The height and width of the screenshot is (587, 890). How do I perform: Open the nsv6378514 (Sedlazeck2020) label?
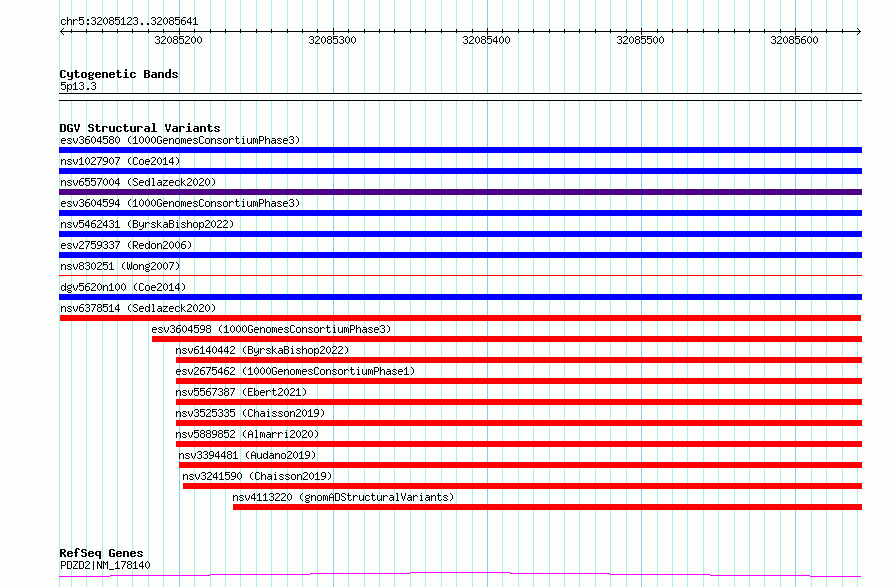click(x=138, y=308)
